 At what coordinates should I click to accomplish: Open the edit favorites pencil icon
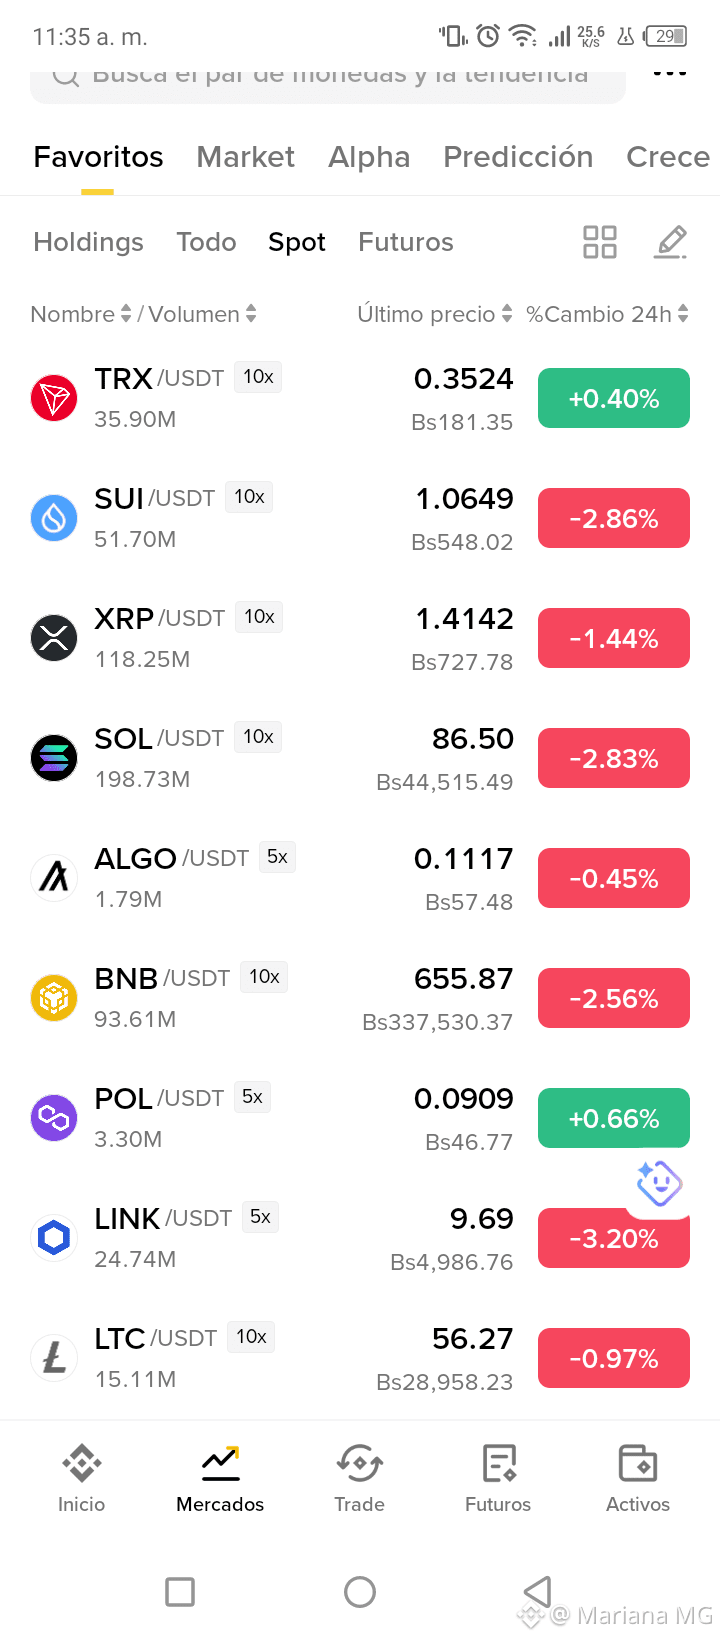click(x=671, y=242)
